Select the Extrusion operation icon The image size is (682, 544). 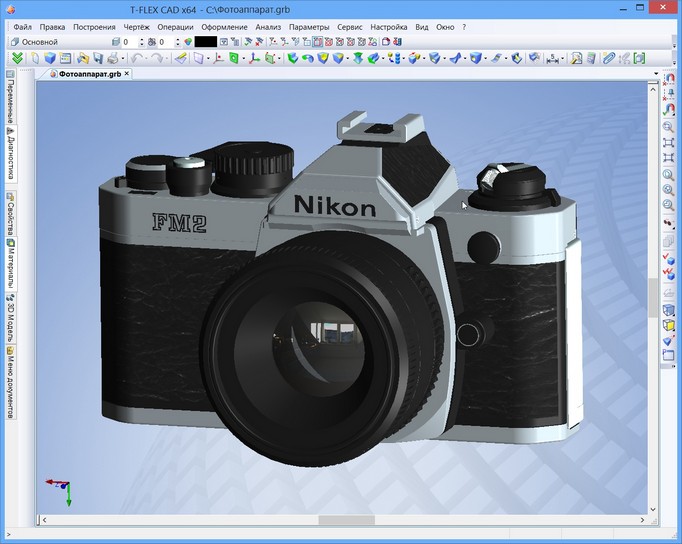click(293, 58)
